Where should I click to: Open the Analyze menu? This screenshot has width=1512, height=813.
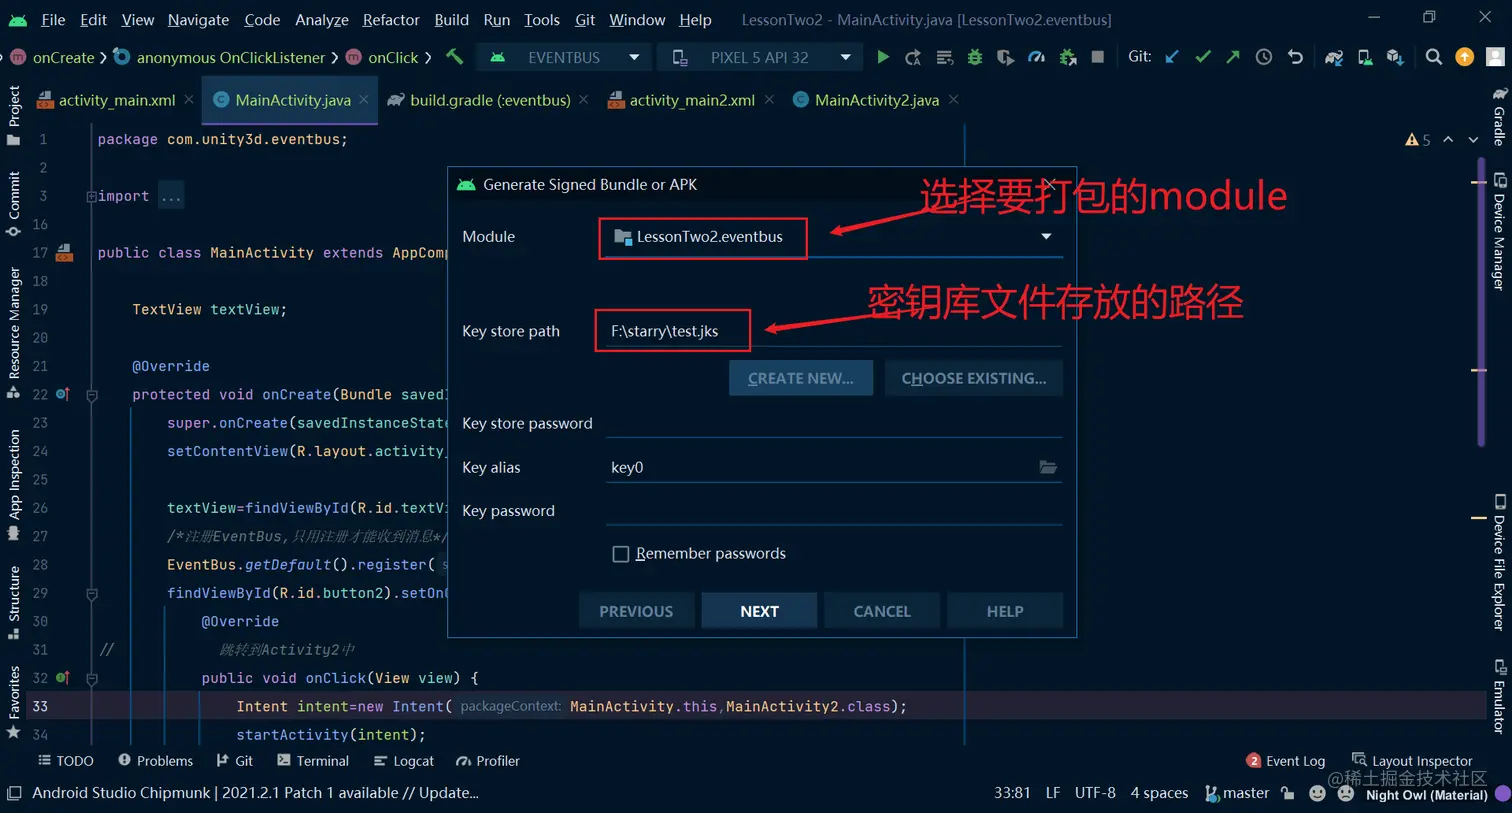coord(321,19)
